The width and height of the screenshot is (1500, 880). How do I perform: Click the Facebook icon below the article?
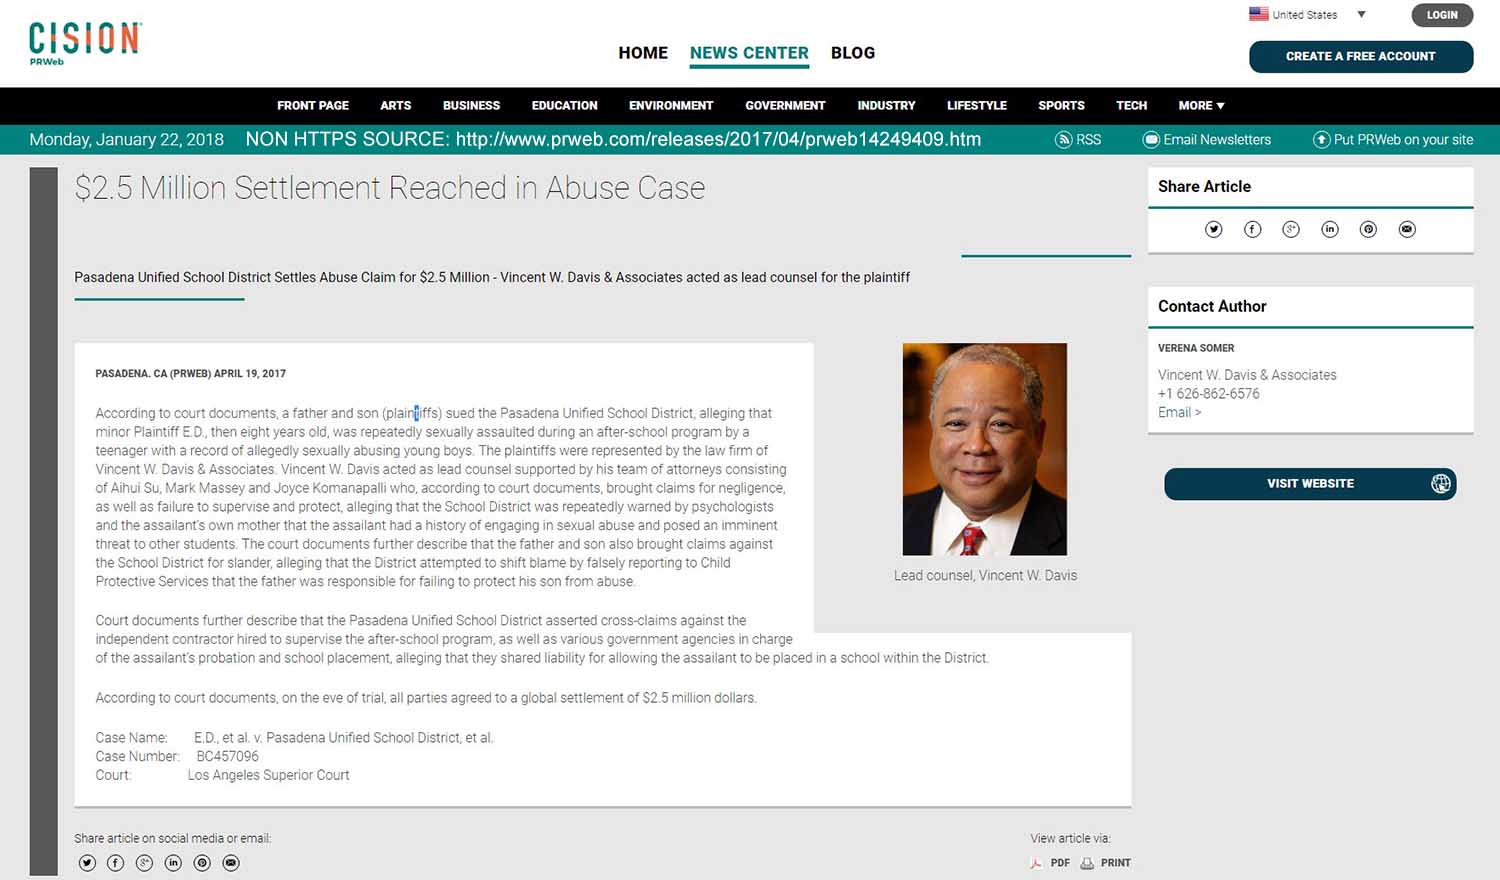tap(116, 863)
